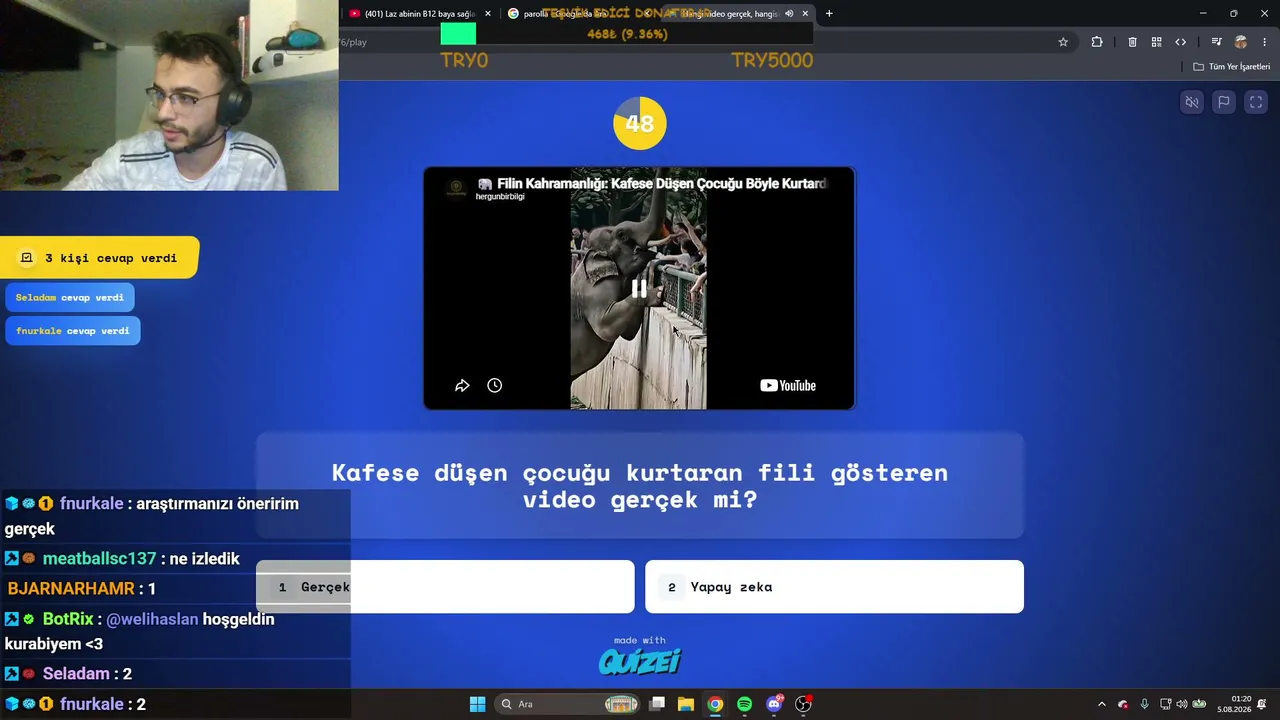Open the media control playlist icon
1280x720 pixels.
click(x=1216, y=42)
